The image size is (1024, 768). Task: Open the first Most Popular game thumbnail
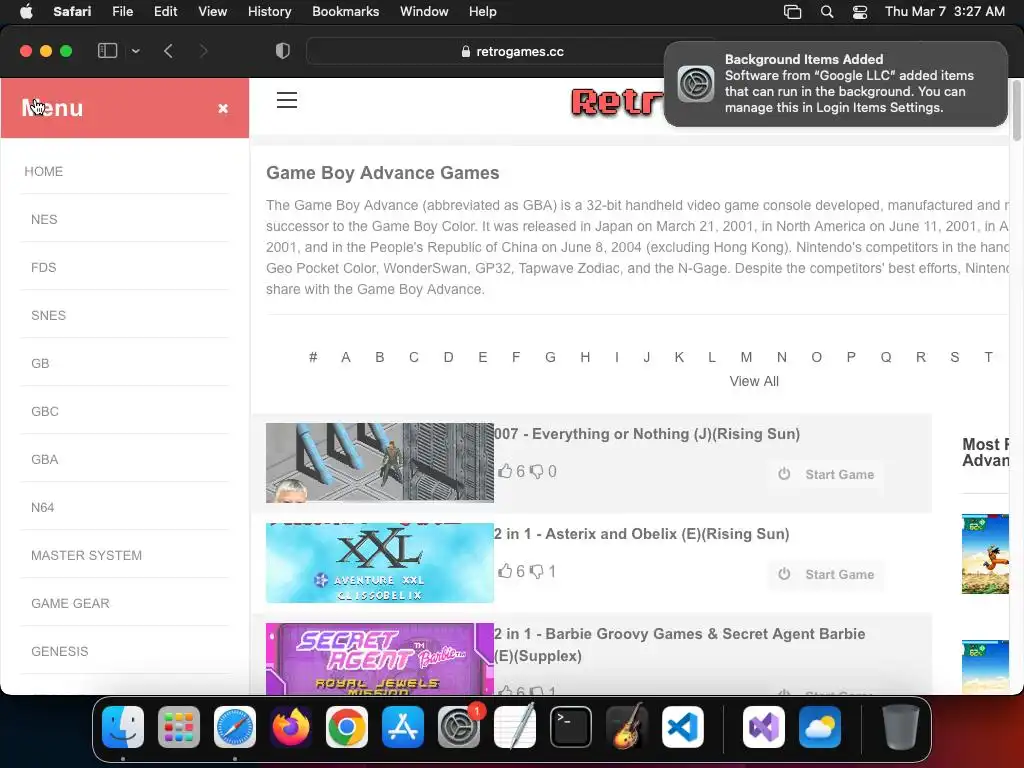click(985, 554)
